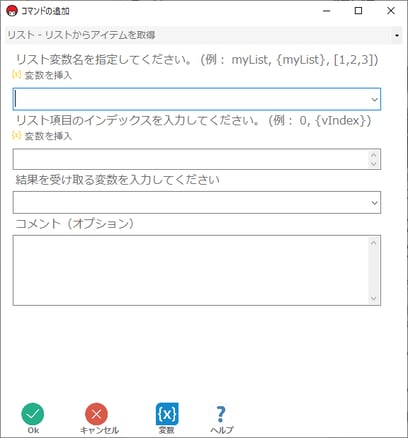
Task: Focus the コメント (オプション) text area
Action: (x=191, y=270)
